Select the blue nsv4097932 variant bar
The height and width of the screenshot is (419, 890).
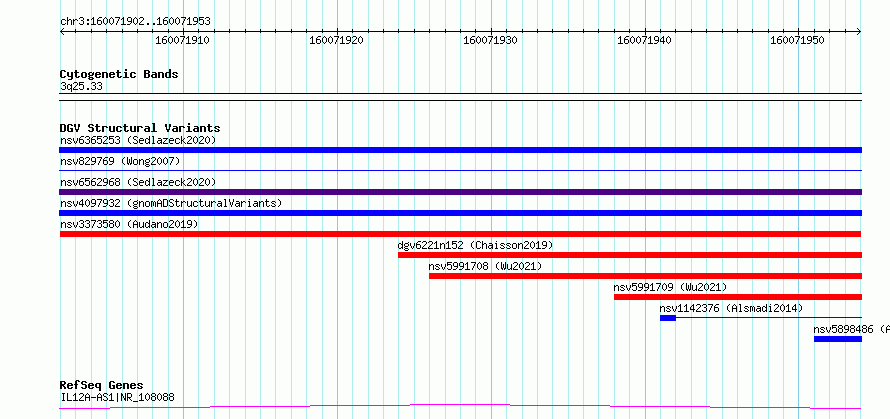(x=460, y=213)
